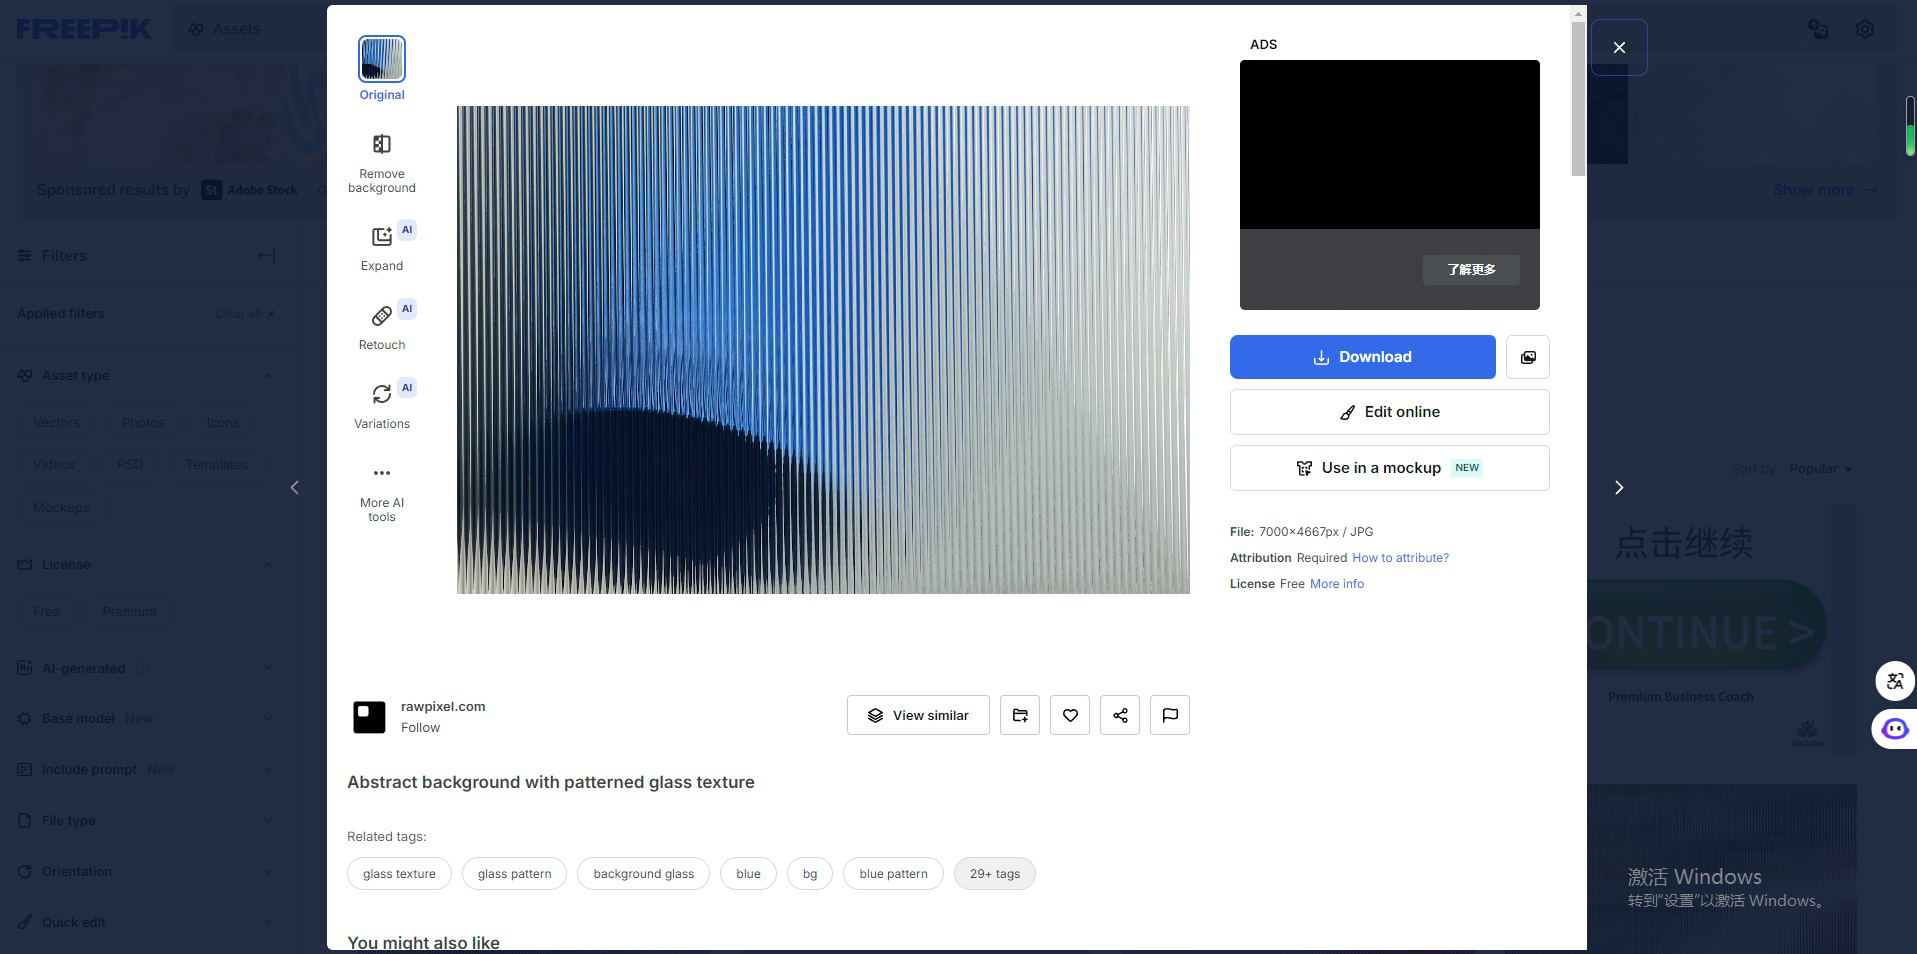
Task: Open rawpixel.com author name link
Action: 443,706
